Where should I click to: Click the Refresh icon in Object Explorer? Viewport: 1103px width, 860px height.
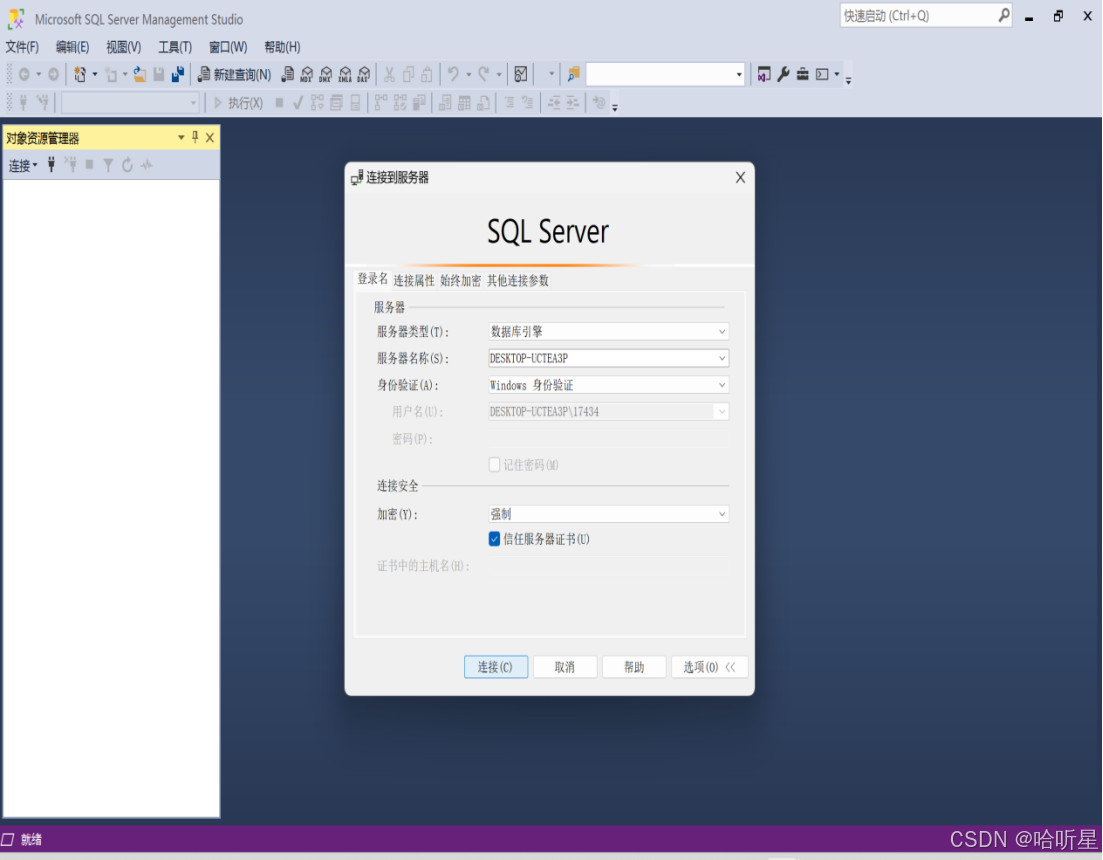pyautogui.click(x=127, y=165)
